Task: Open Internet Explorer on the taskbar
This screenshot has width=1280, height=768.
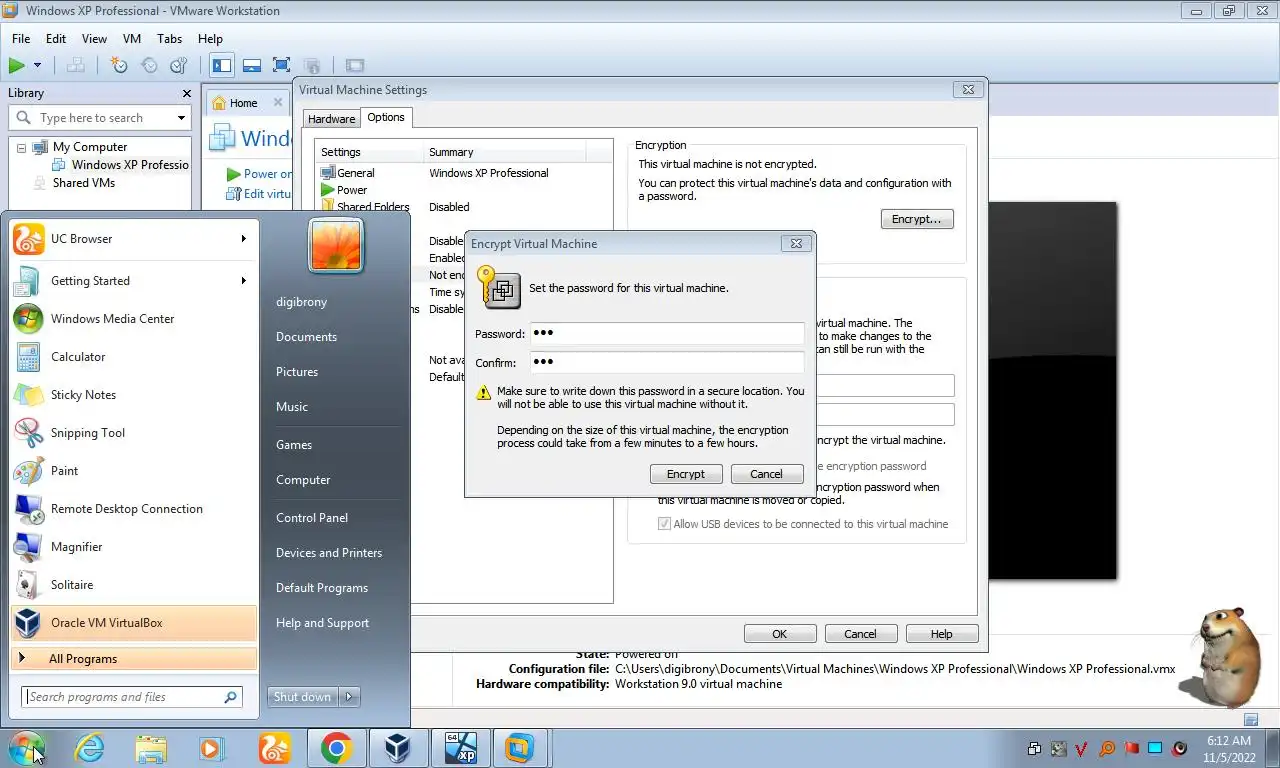Action: 89,748
